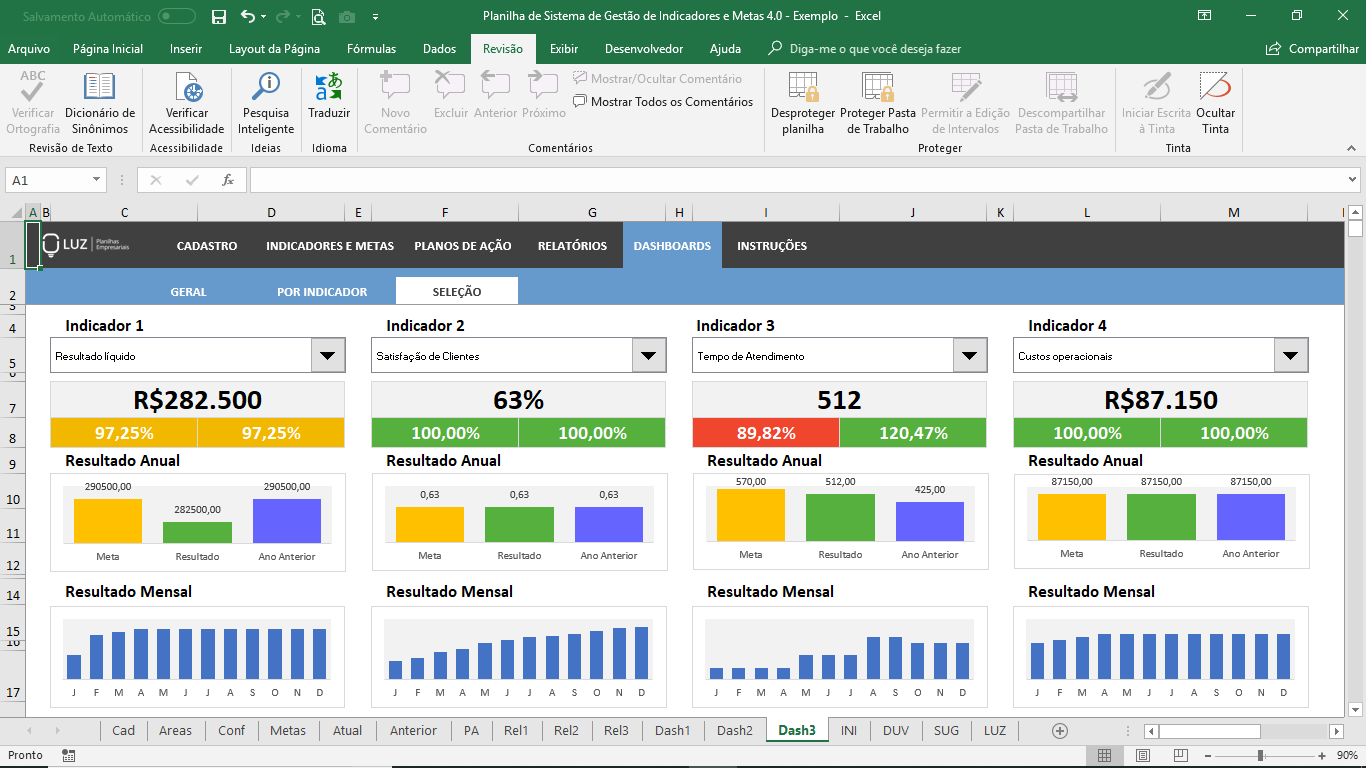Open the Dash1 sheet tab

[672, 730]
